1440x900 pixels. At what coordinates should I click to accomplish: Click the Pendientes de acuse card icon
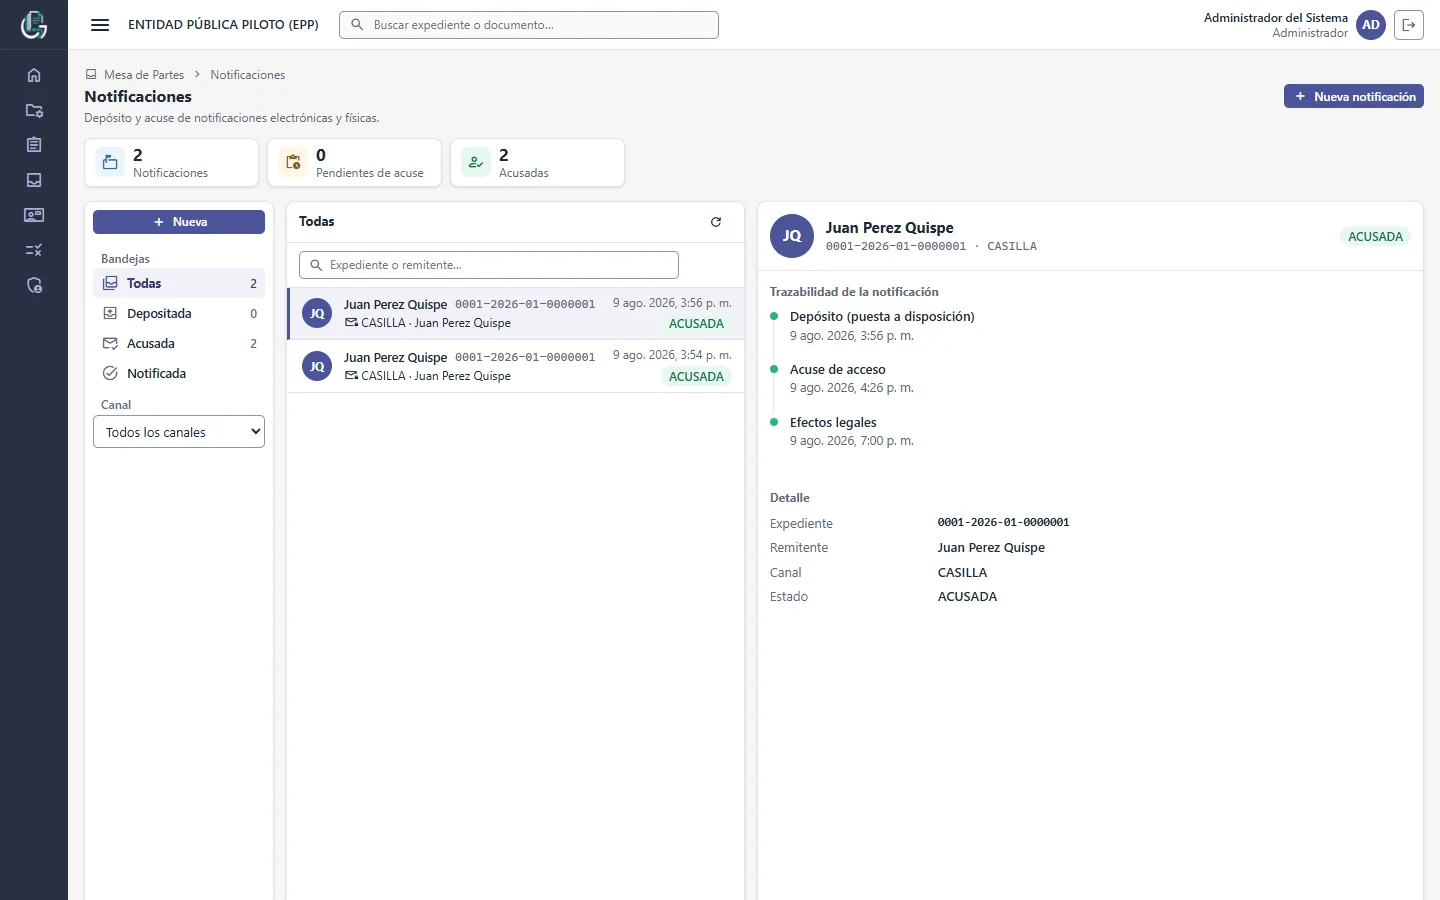(x=293, y=162)
